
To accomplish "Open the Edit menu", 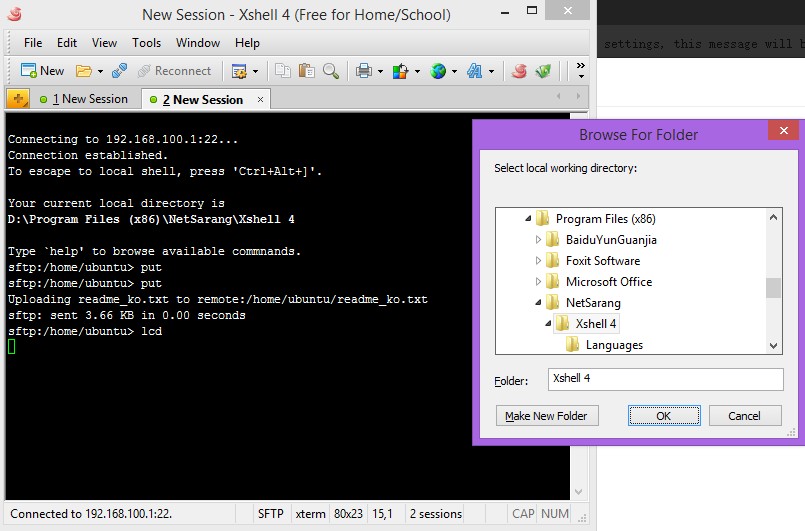I will tap(67, 43).
